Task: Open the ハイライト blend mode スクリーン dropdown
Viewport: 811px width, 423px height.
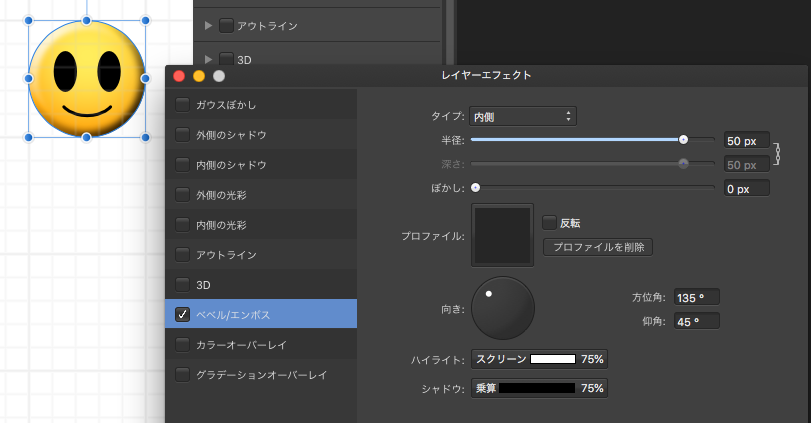Action: click(x=501, y=359)
